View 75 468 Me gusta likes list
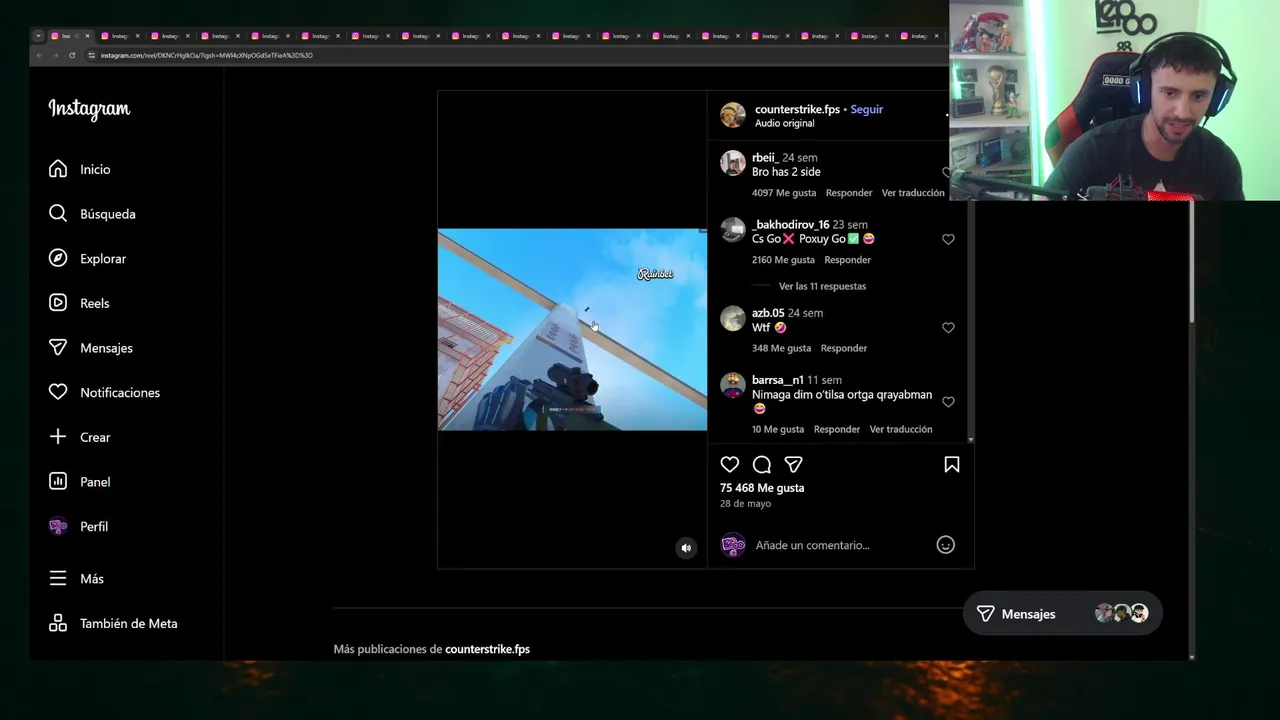The height and width of the screenshot is (720, 1280). pyautogui.click(x=762, y=488)
